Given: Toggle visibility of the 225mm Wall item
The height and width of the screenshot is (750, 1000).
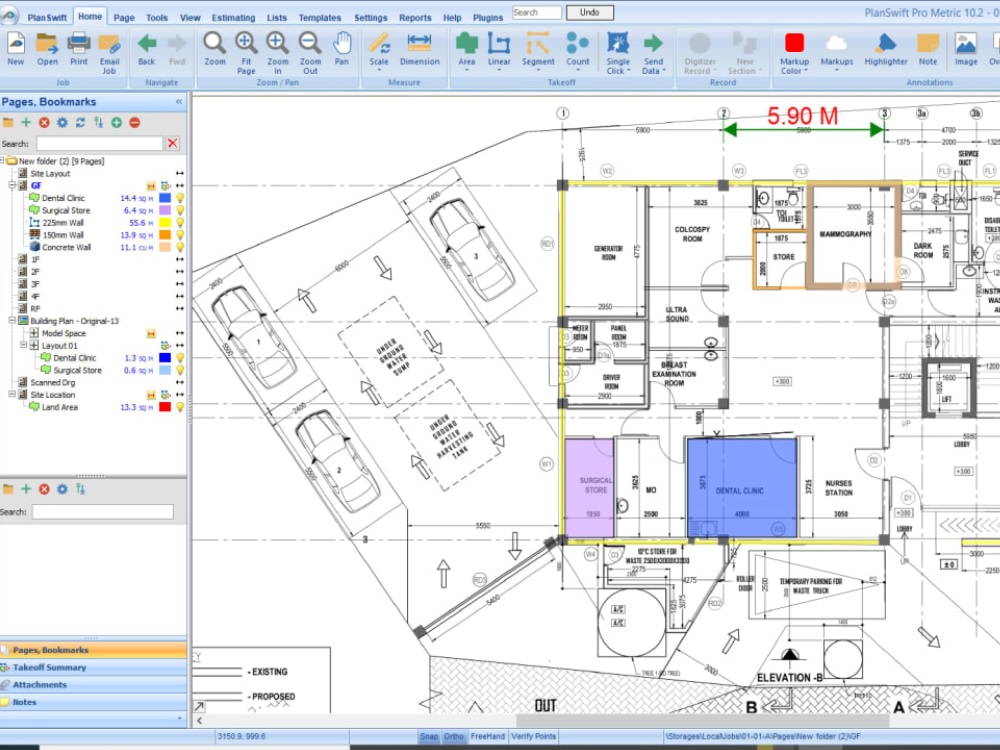Looking at the screenshot, I should pyautogui.click(x=180, y=222).
